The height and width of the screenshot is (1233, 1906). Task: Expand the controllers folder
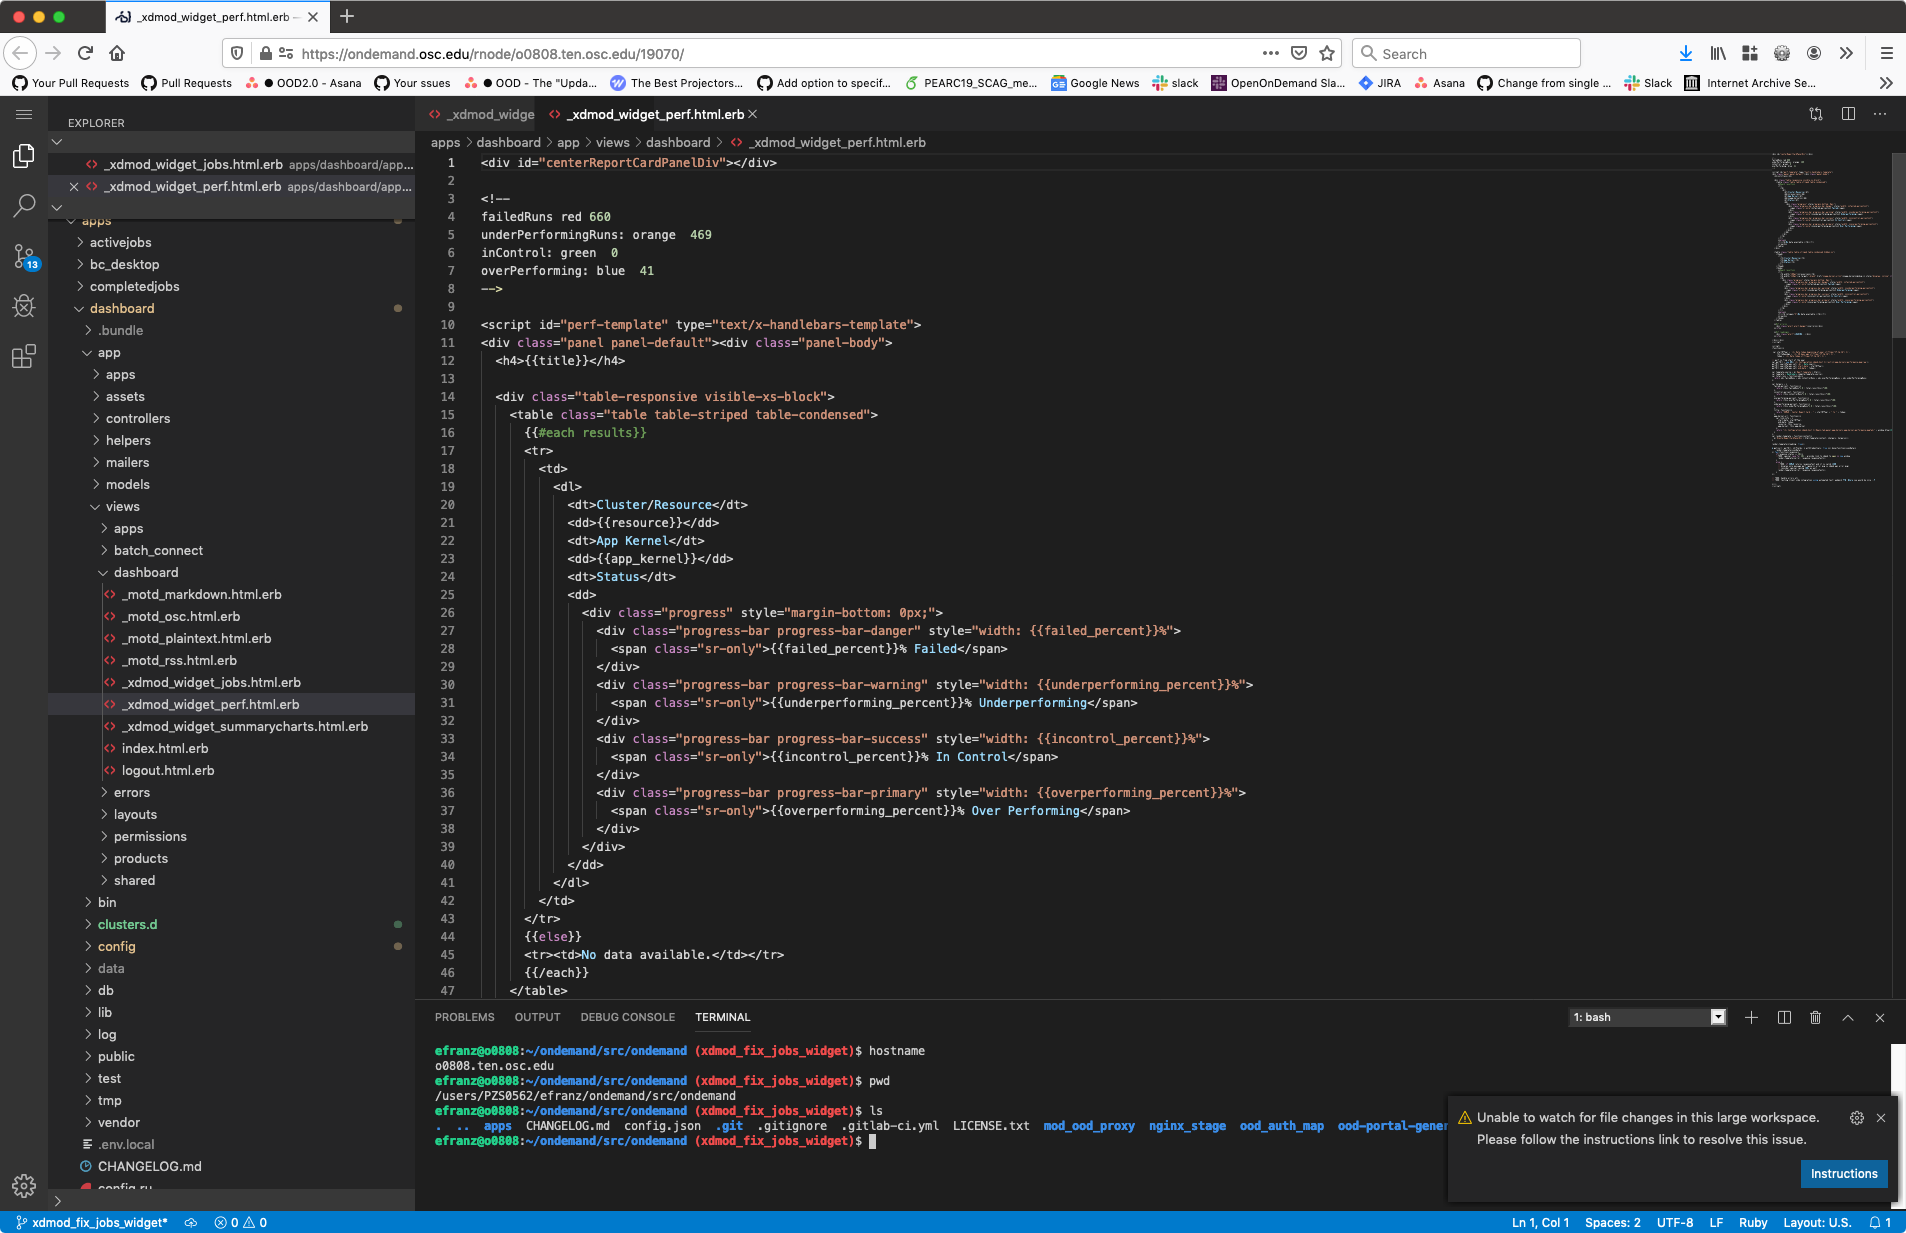(x=138, y=418)
